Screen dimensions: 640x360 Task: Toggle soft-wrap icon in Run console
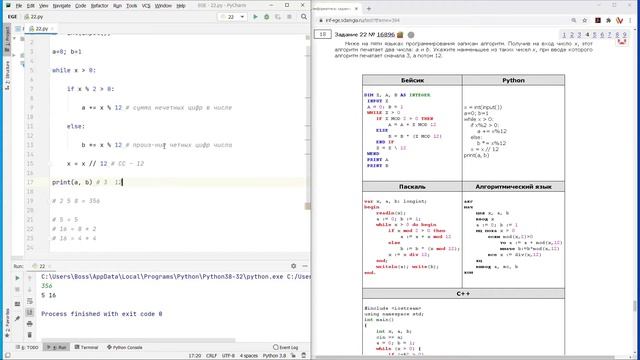(x=30, y=301)
